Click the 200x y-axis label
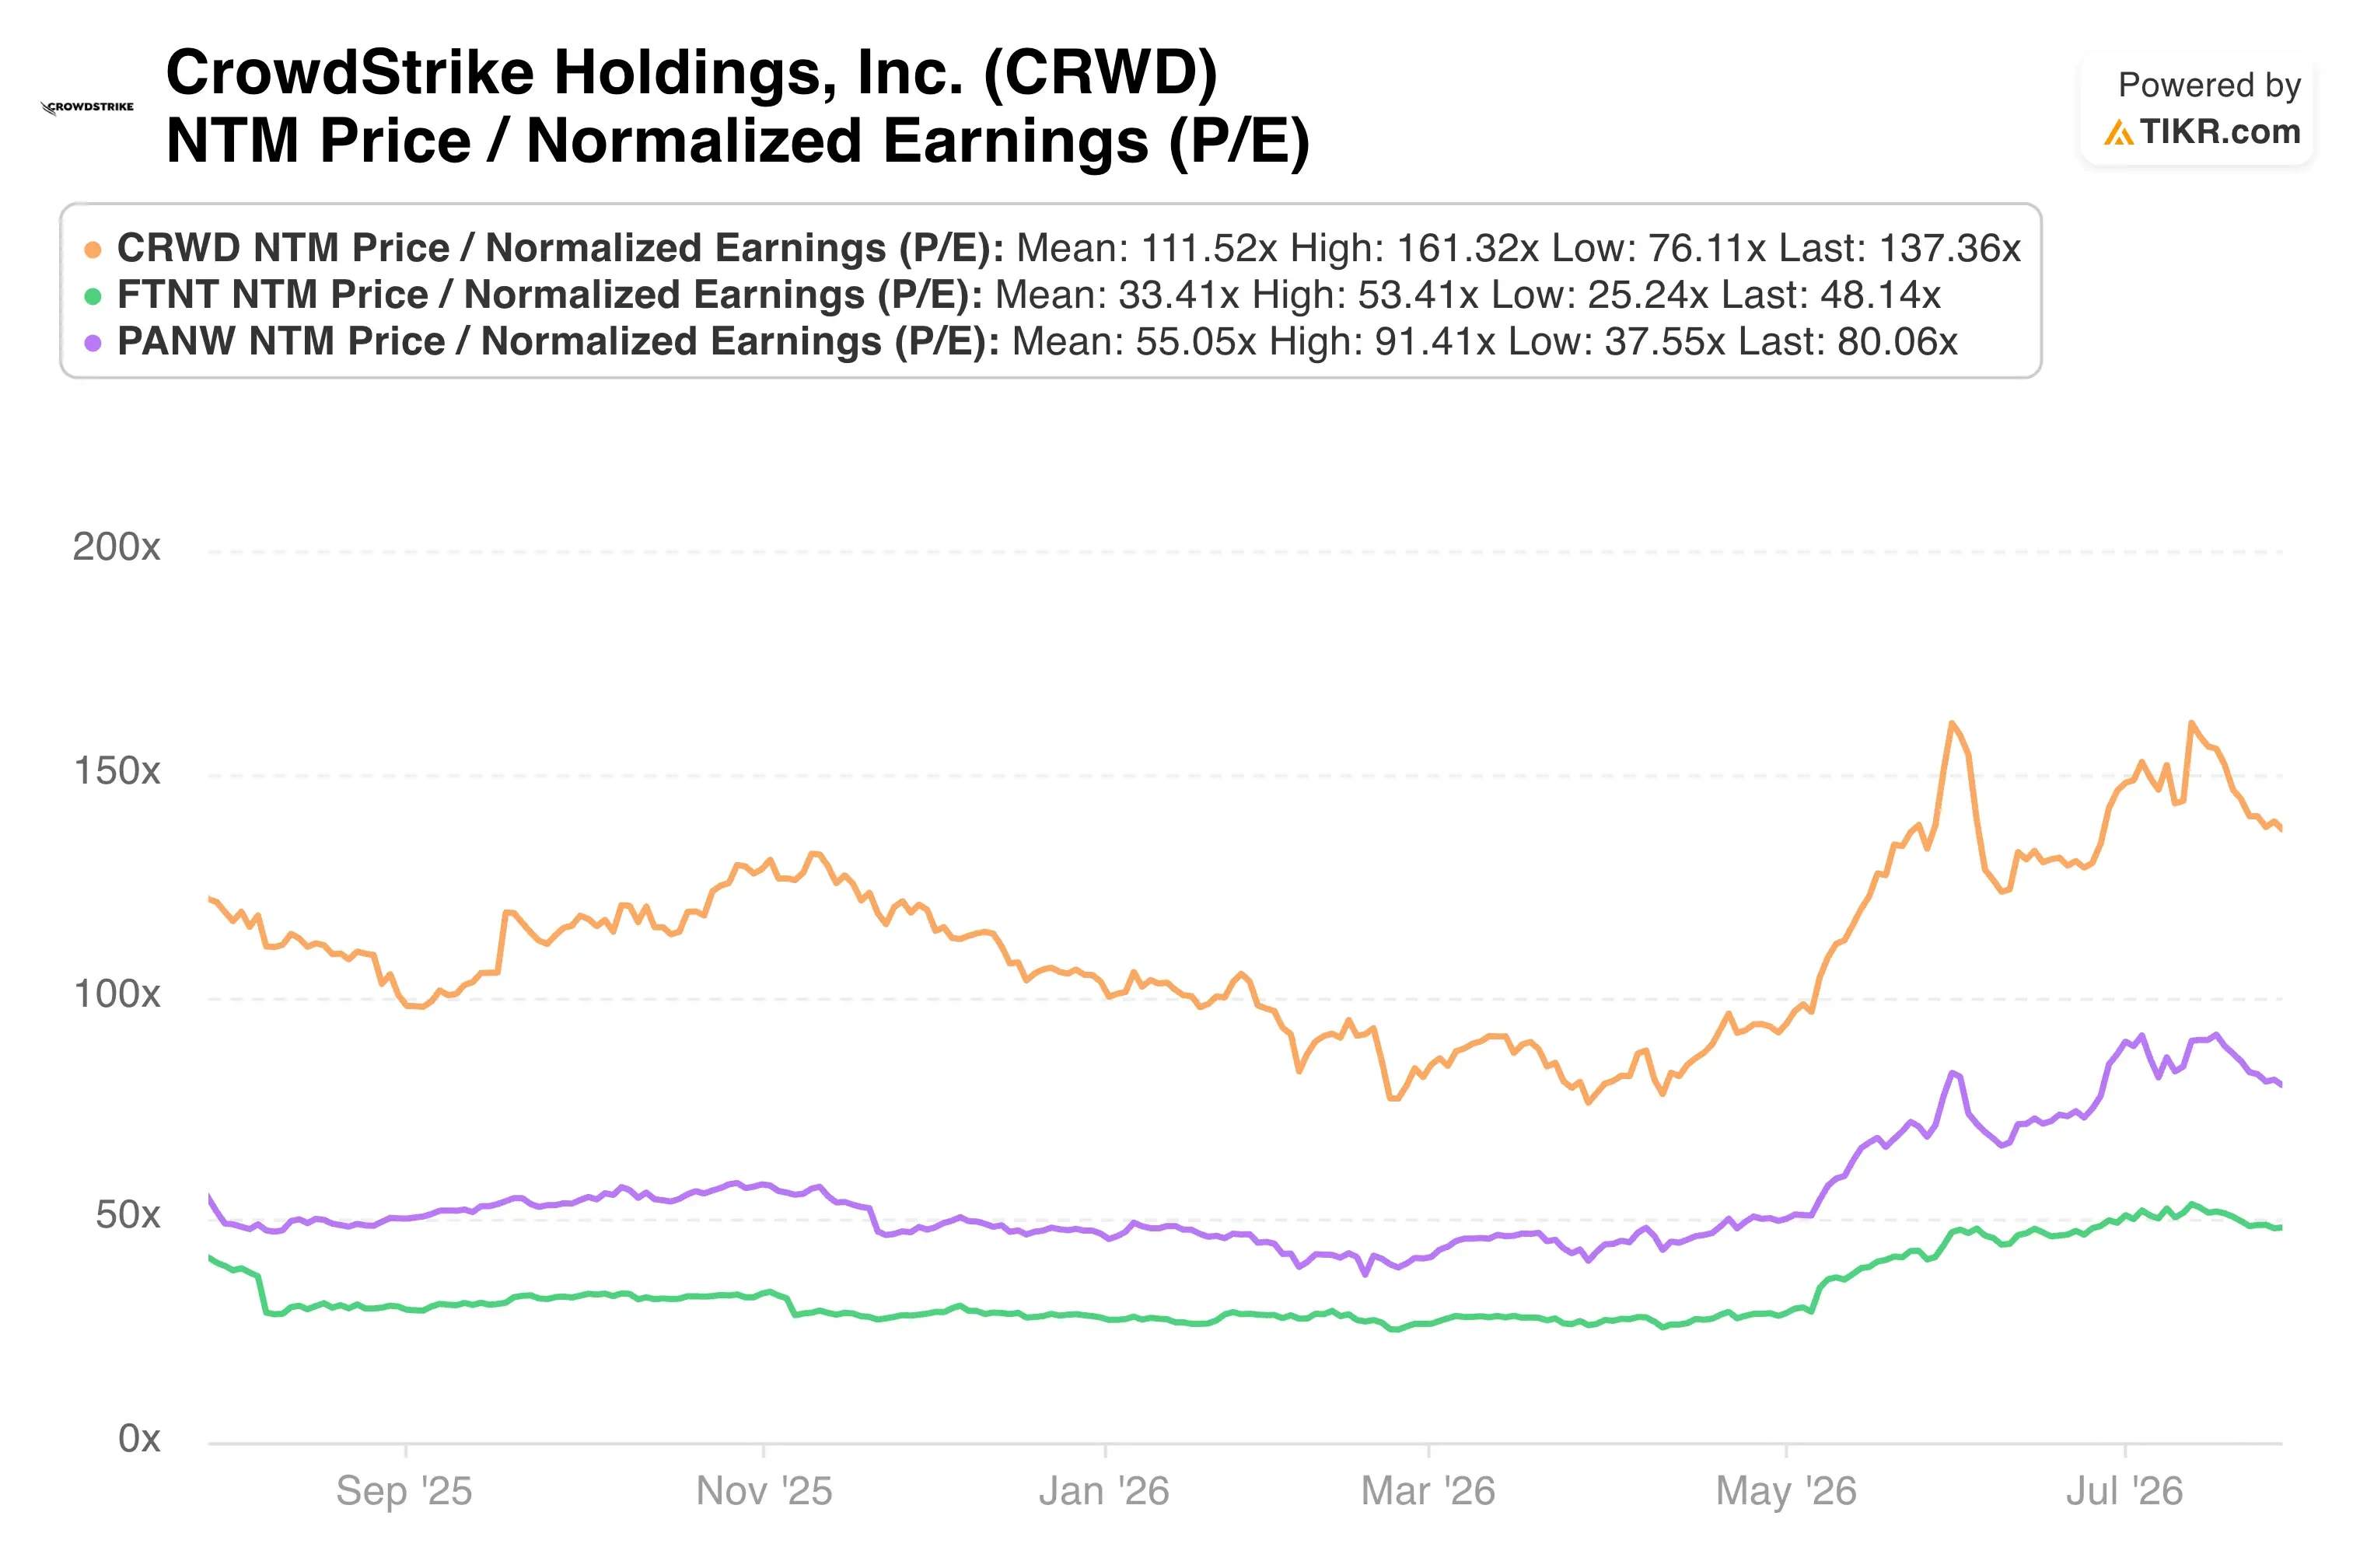This screenshot has height=1568, width=2353. (116, 547)
